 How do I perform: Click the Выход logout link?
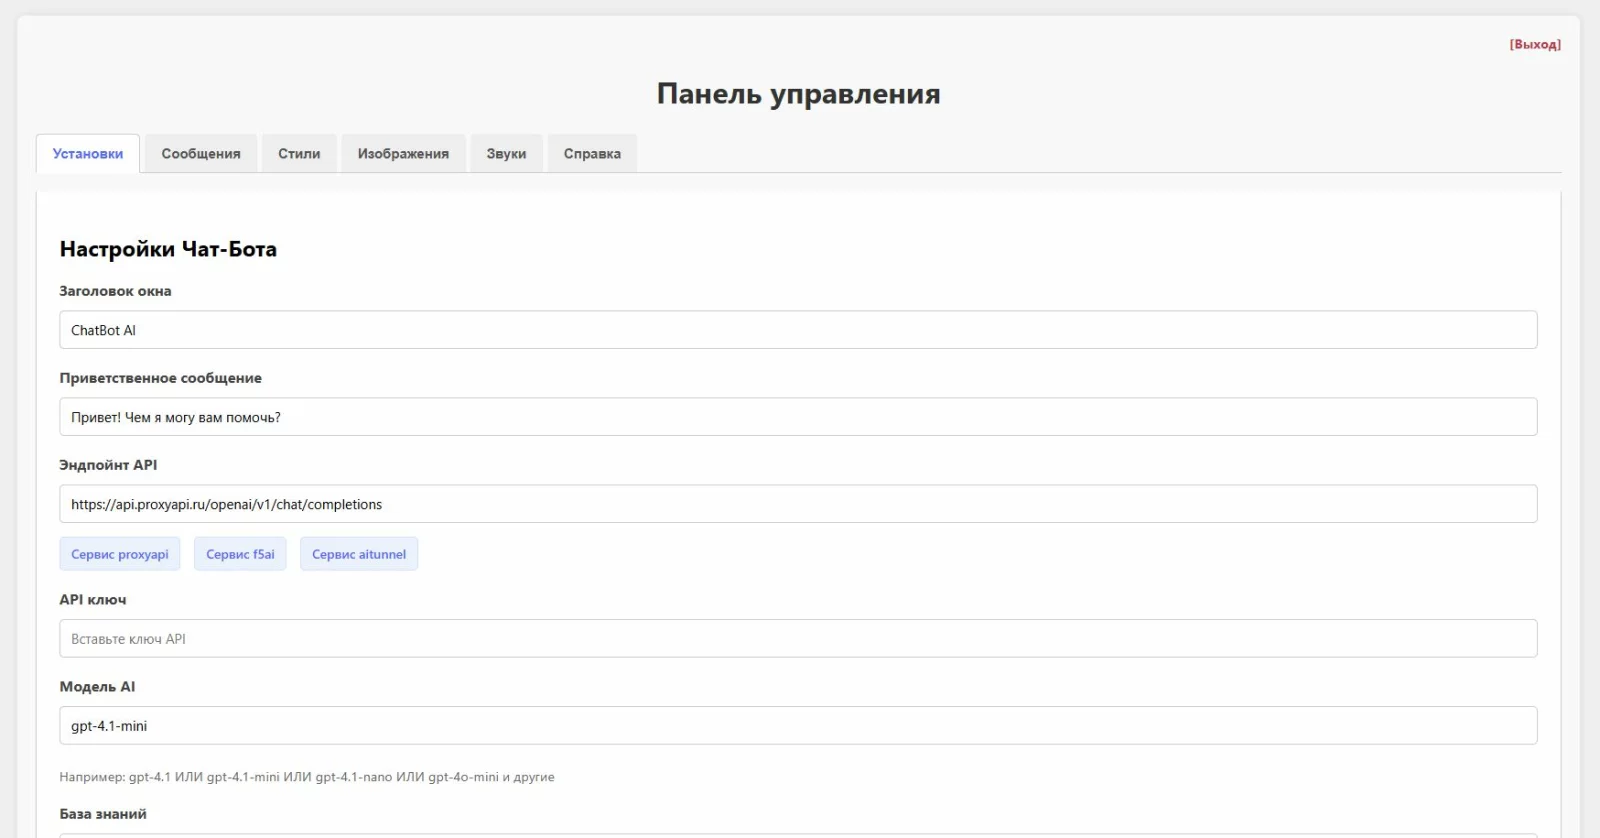1534,44
